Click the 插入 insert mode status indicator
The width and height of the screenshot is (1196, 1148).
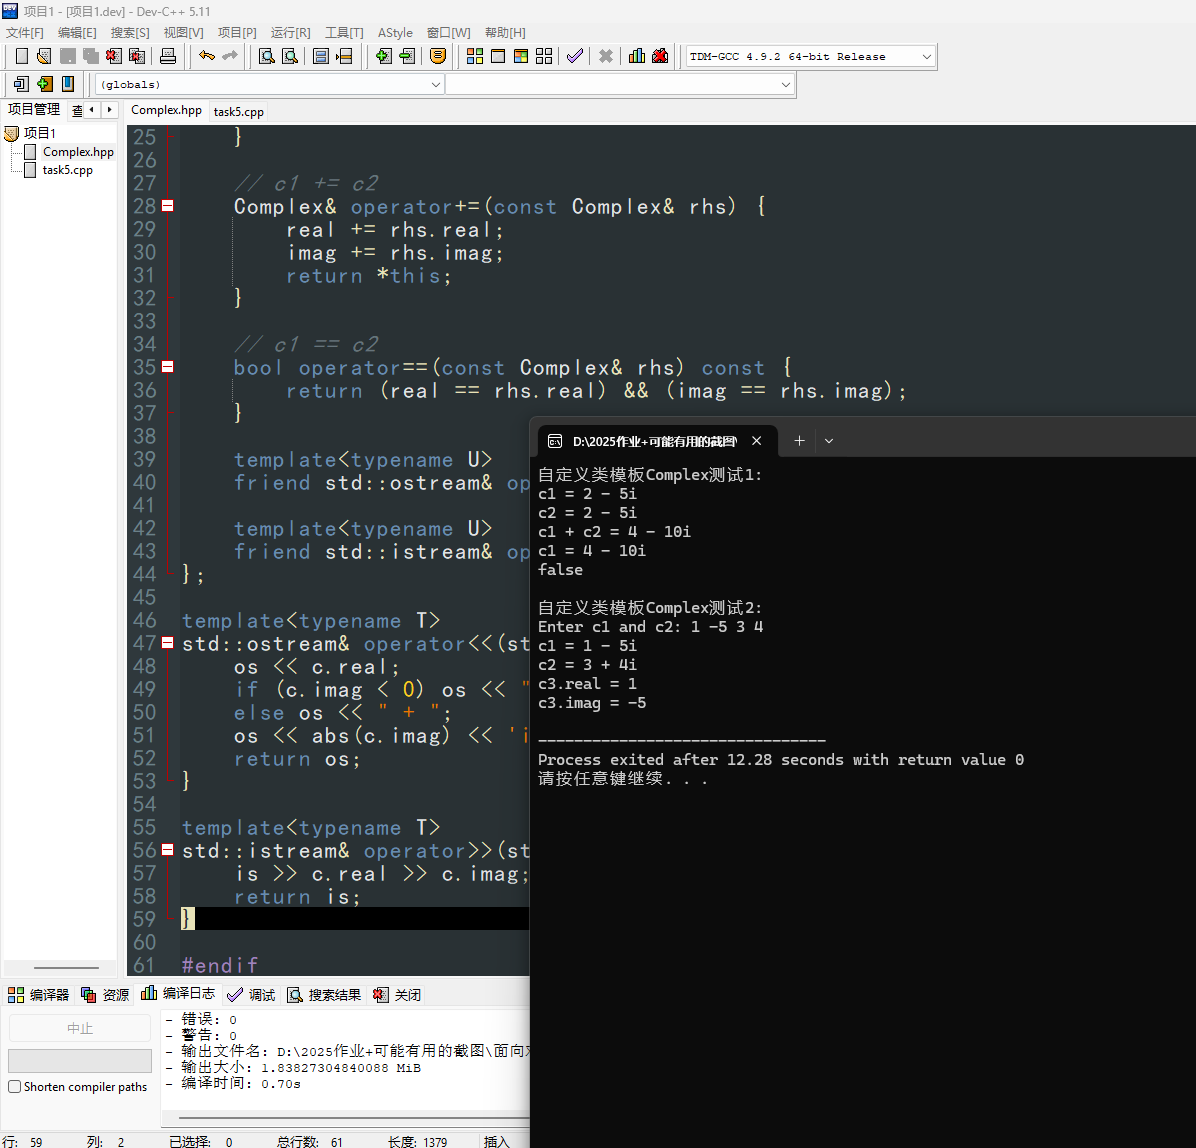496,1141
